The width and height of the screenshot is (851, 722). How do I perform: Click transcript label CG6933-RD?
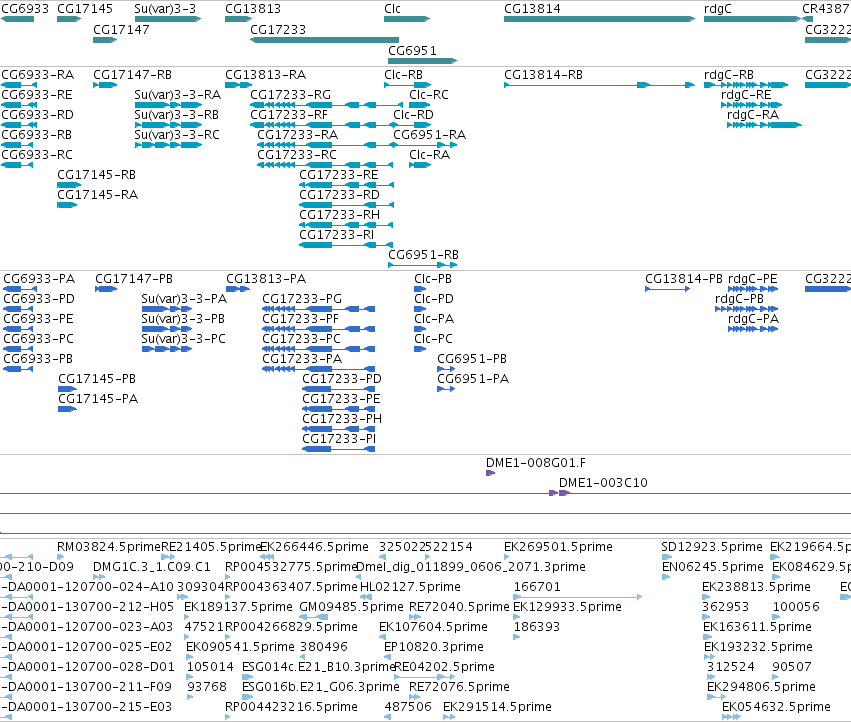pyautogui.click(x=37, y=115)
